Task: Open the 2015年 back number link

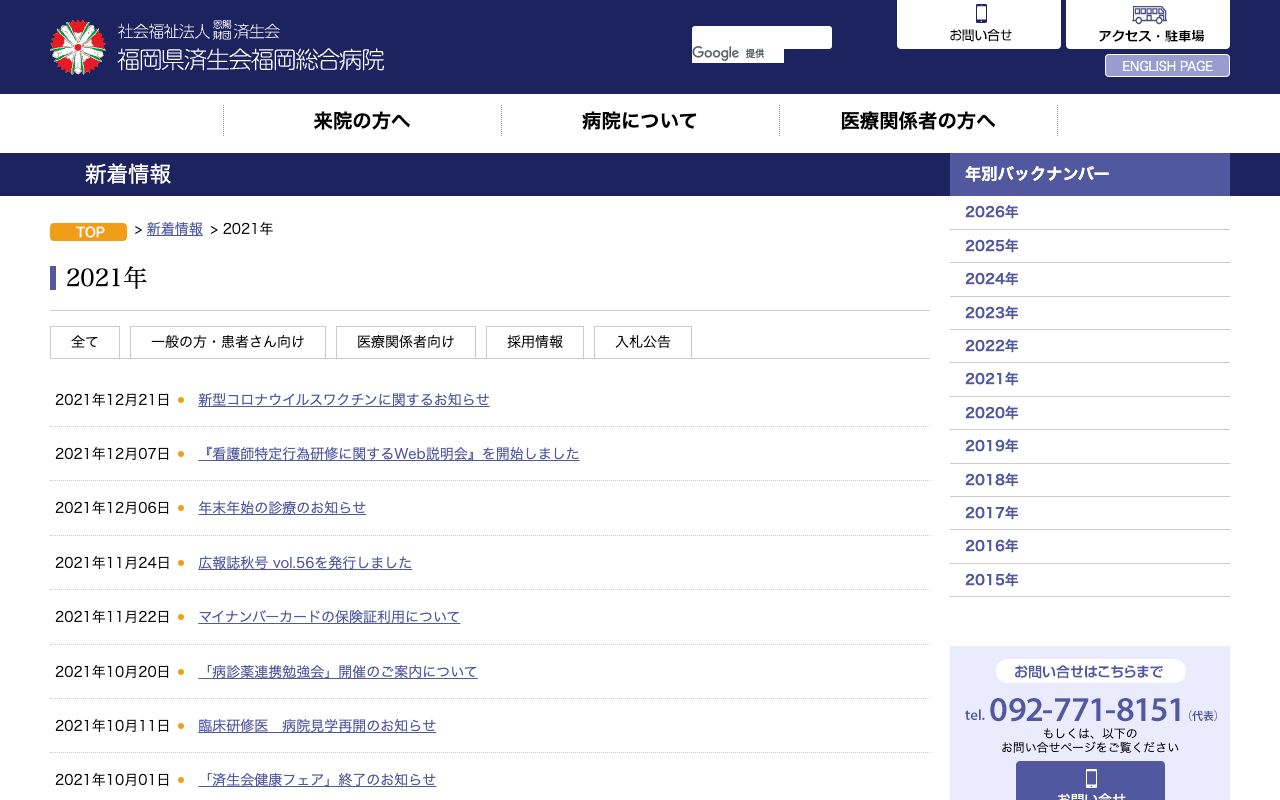Action: tap(991, 579)
